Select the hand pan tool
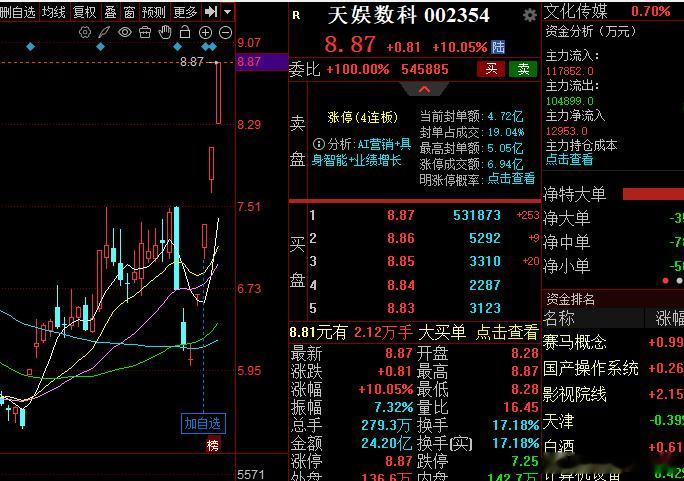This screenshot has height=481, width=684. click(x=165, y=32)
